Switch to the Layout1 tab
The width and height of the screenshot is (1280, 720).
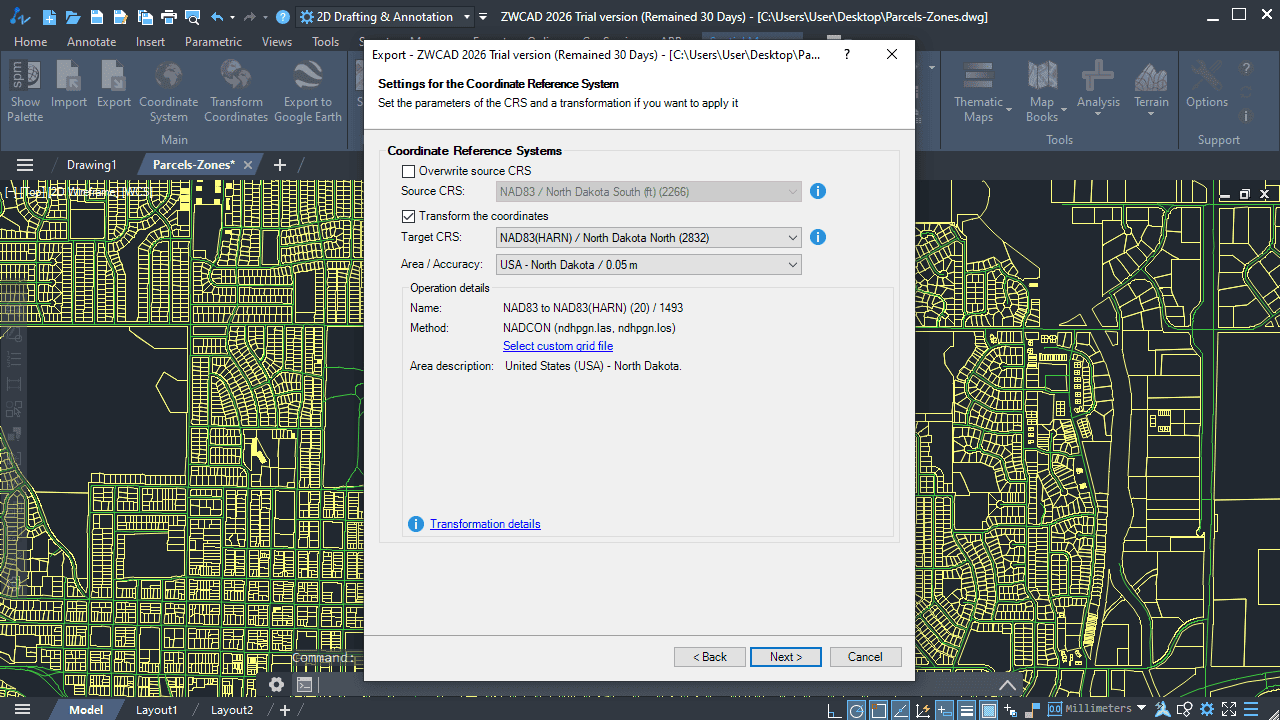pos(157,710)
